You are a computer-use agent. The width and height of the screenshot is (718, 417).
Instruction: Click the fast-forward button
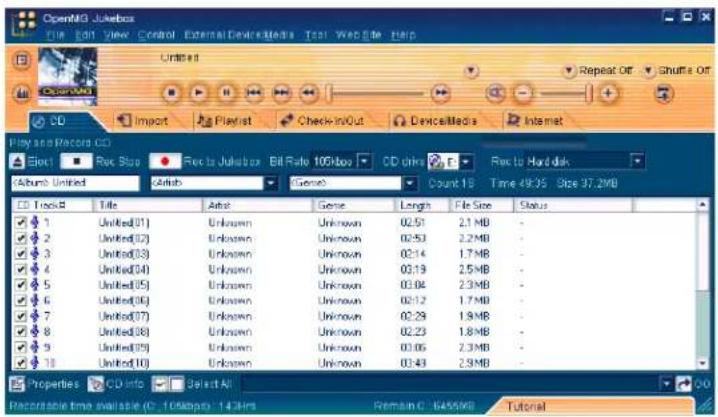pyautogui.click(x=441, y=93)
